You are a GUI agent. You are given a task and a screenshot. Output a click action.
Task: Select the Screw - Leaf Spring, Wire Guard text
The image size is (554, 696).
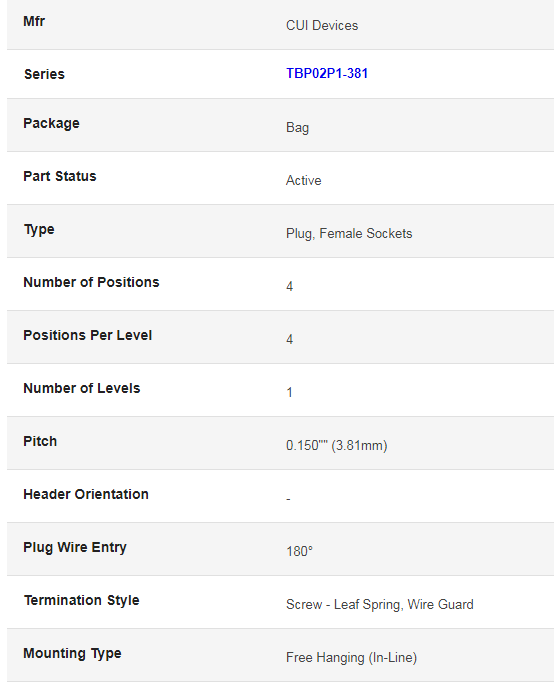(380, 605)
